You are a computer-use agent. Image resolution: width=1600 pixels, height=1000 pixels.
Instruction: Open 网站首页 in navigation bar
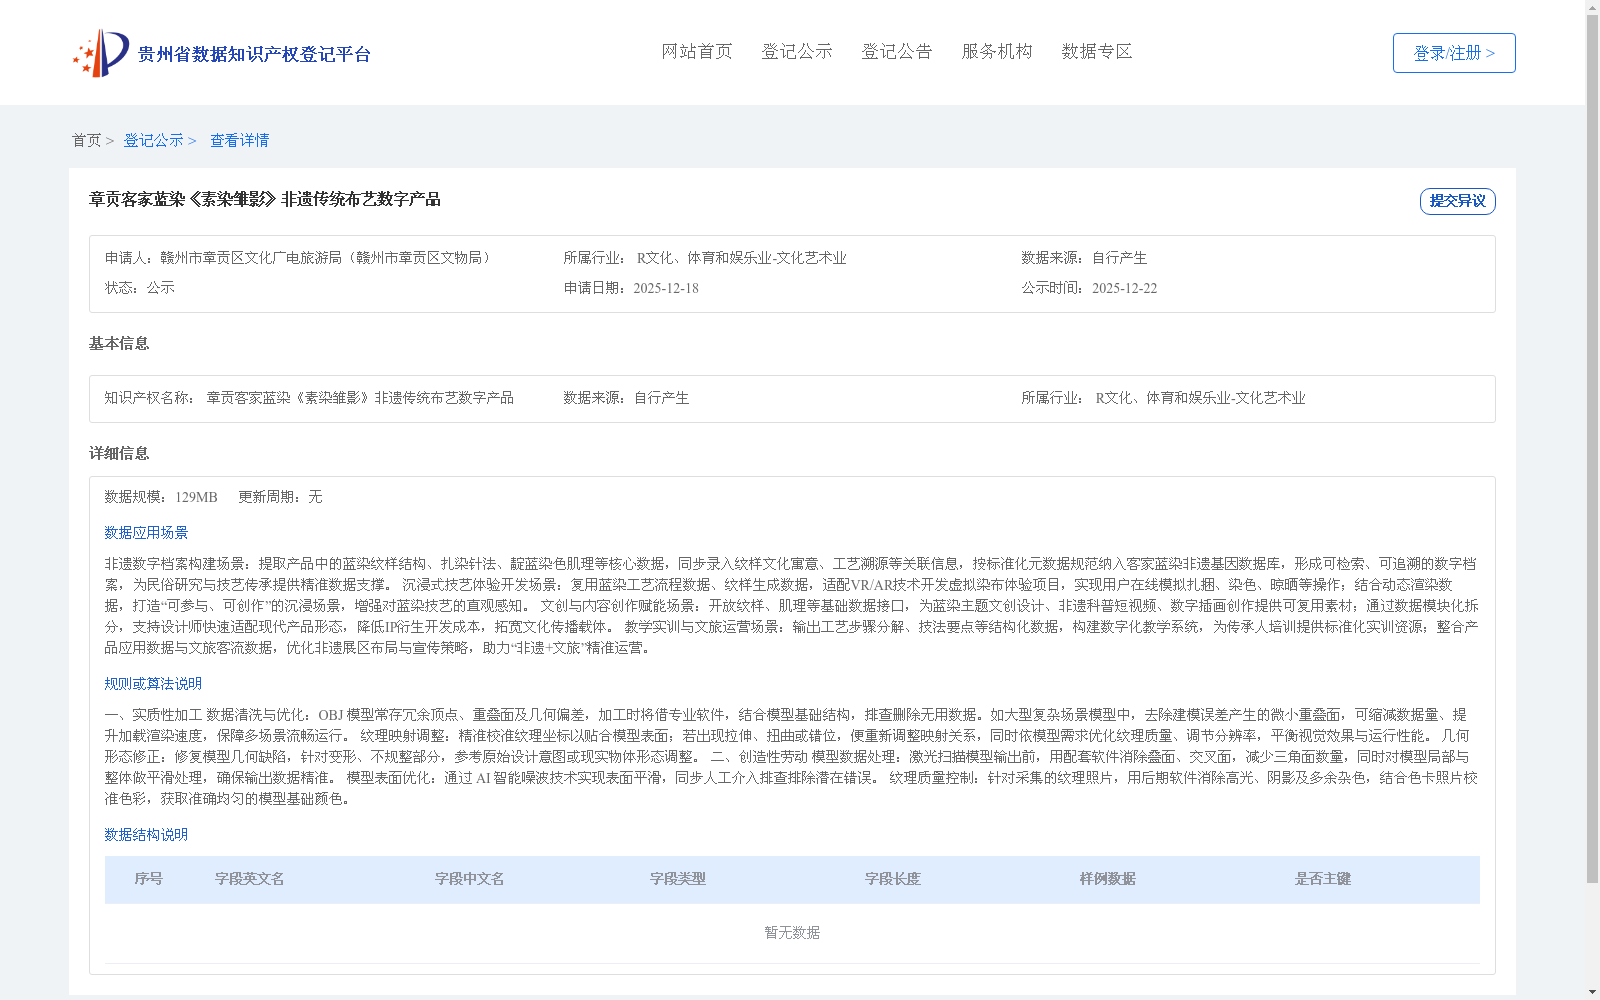(x=697, y=52)
